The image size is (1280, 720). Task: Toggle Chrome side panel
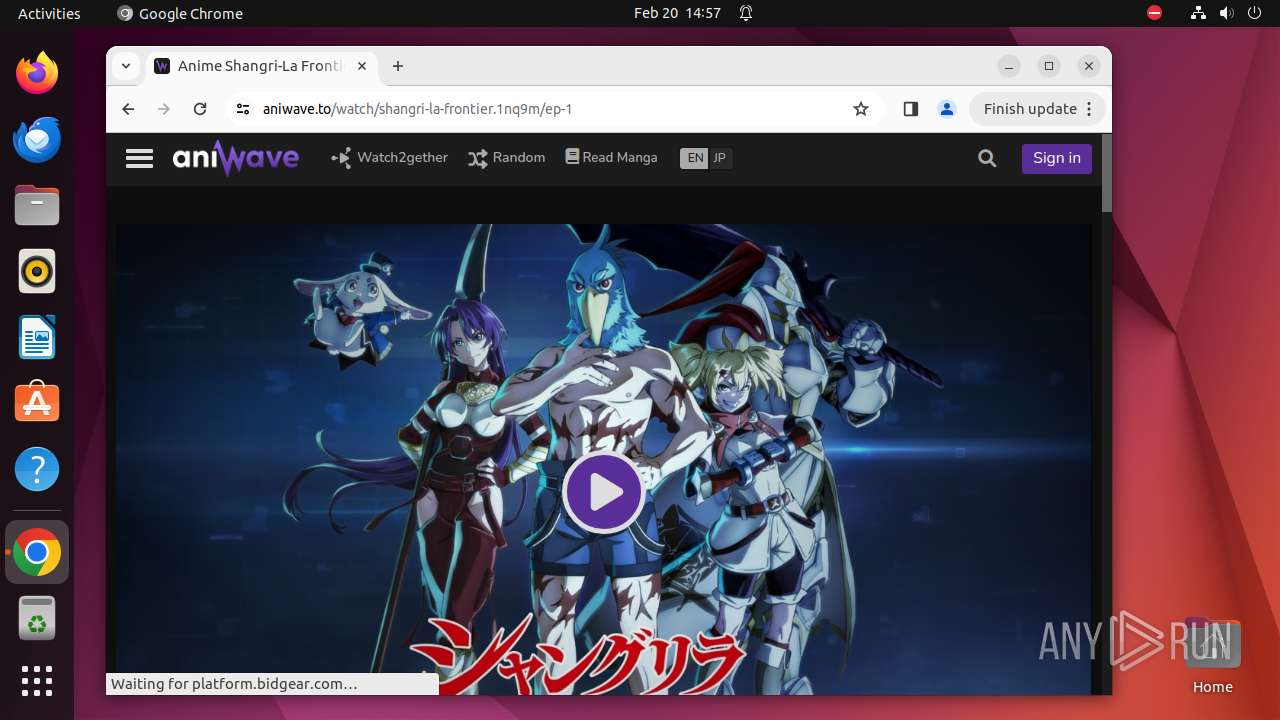(910, 109)
